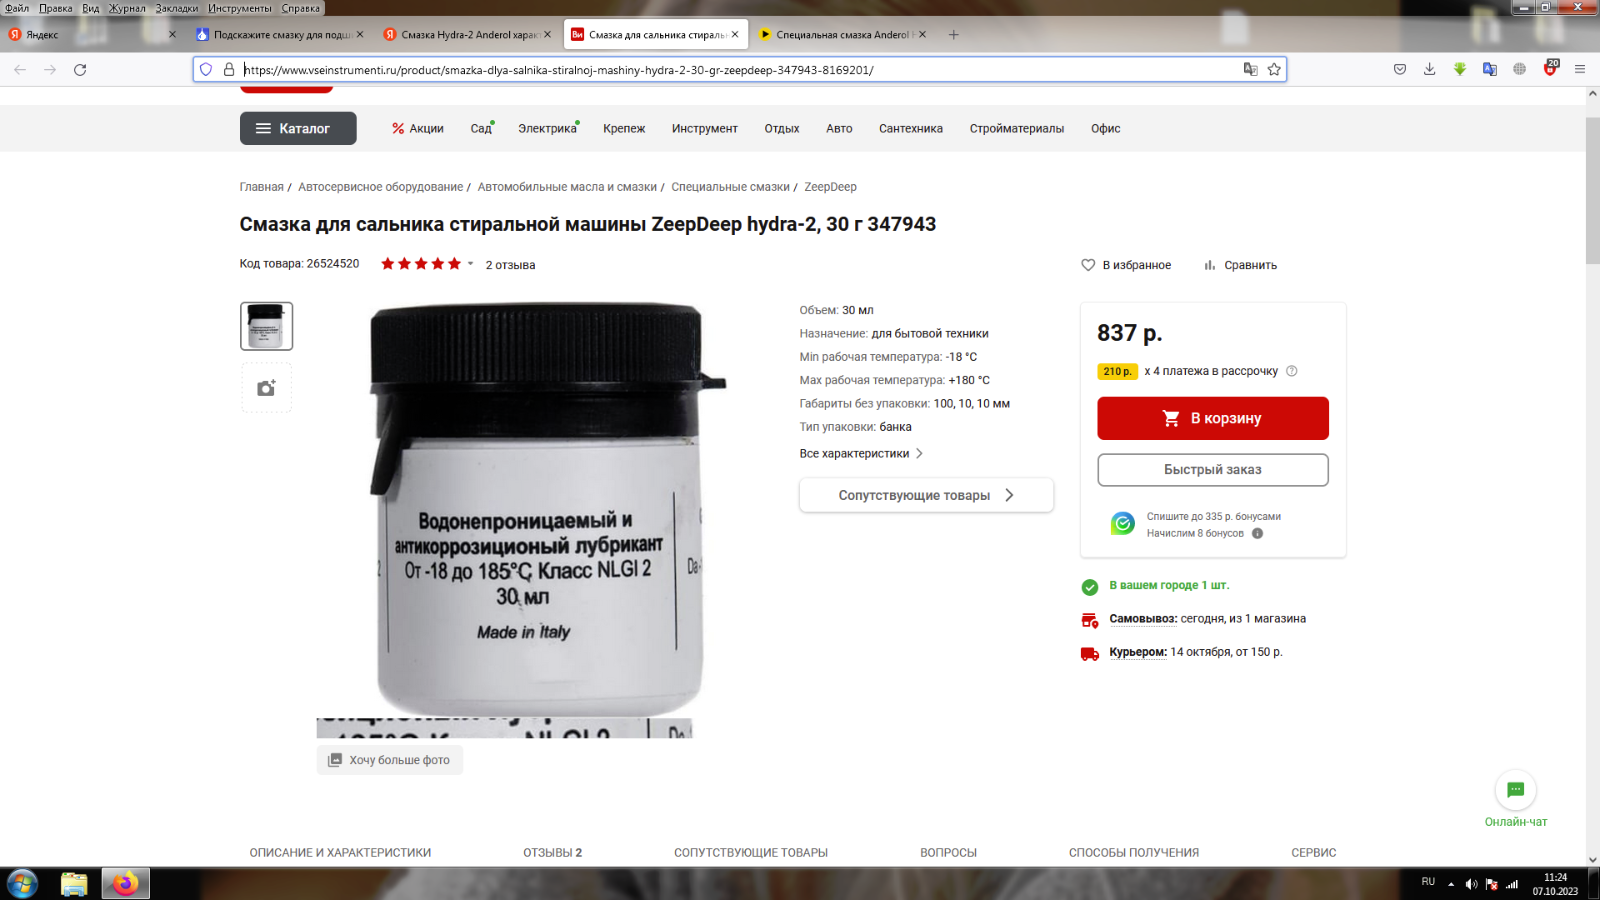This screenshot has width=1600, height=900.
Task: Select the product image thumbnail
Action: (x=266, y=326)
